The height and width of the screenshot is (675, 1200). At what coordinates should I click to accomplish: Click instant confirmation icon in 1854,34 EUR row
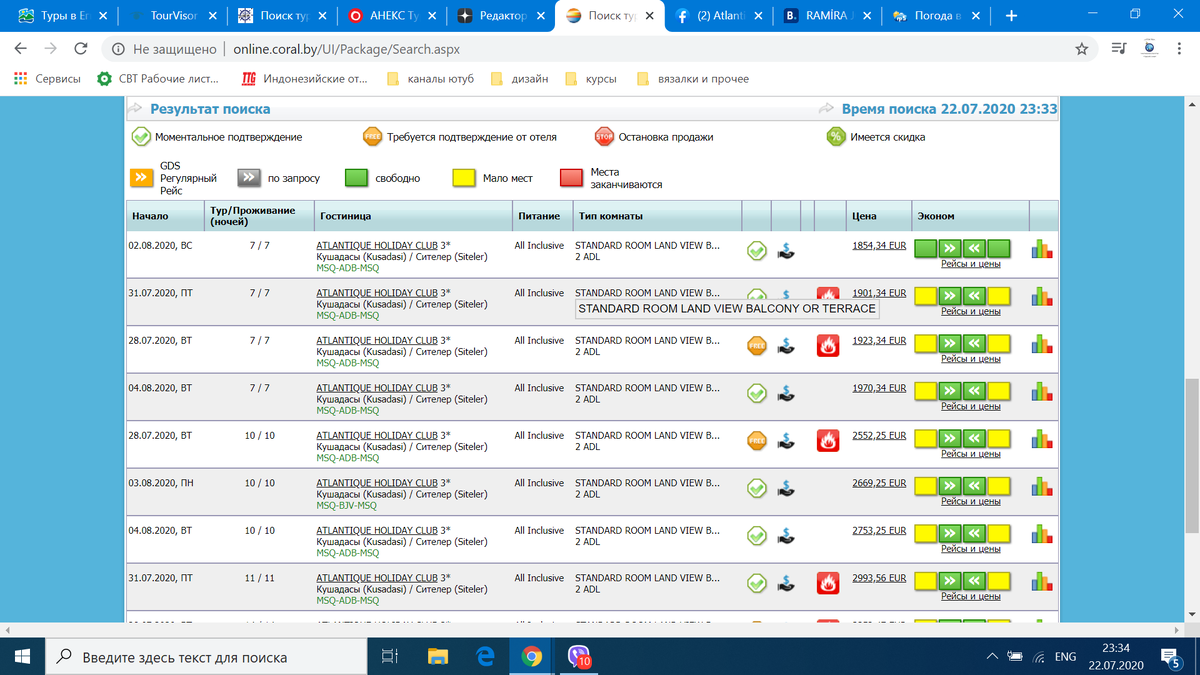(x=758, y=252)
